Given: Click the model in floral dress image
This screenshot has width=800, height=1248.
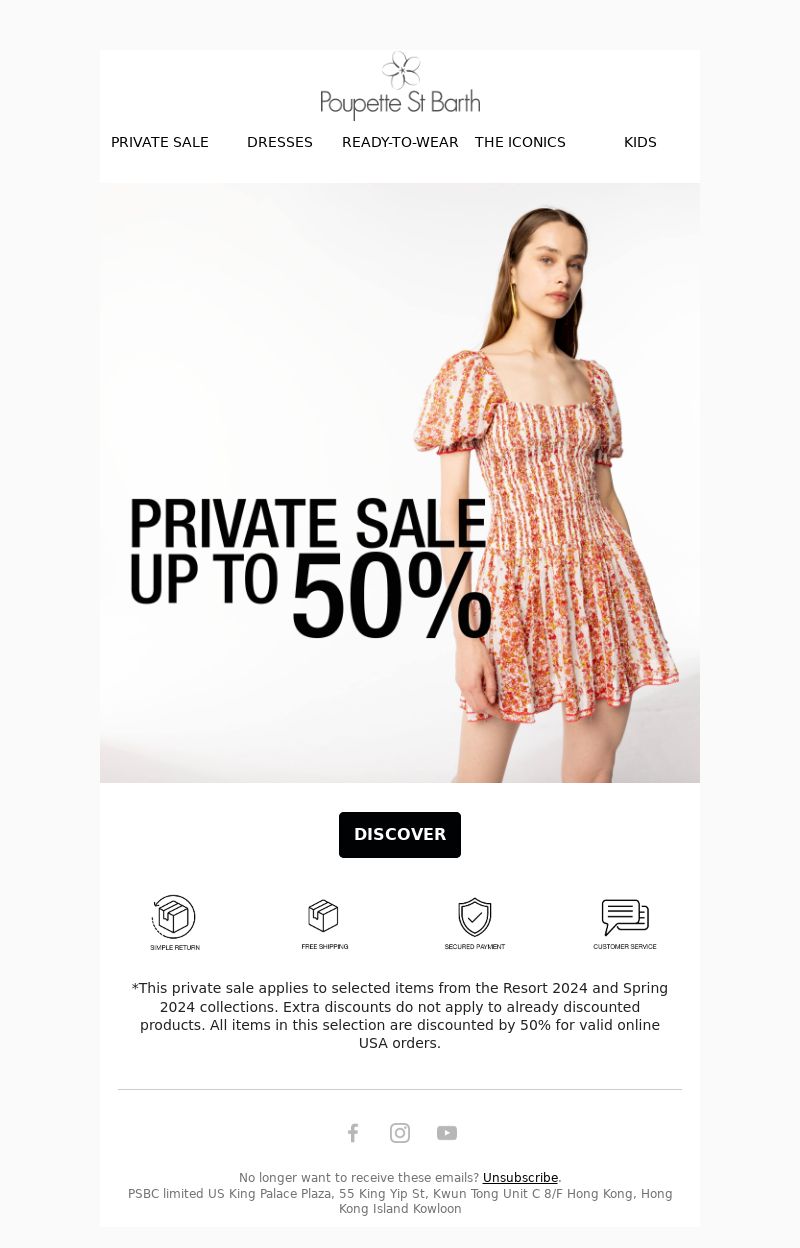Looking at the screenshot, I should click(400, 483).
